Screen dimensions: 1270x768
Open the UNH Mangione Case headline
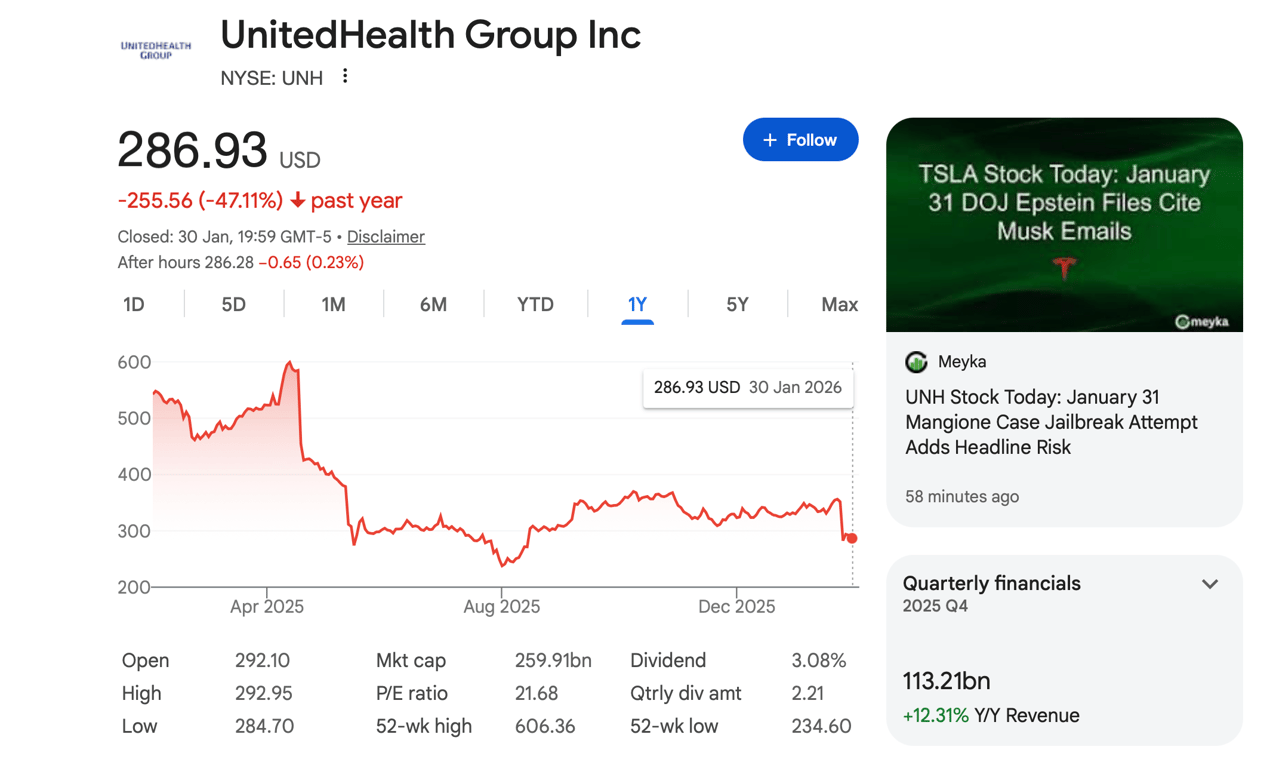point(1051,422)
